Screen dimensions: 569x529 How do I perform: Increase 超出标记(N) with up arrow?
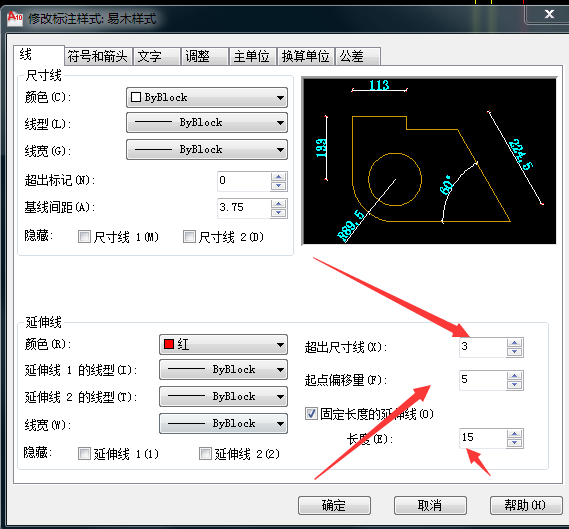point(279,177)
